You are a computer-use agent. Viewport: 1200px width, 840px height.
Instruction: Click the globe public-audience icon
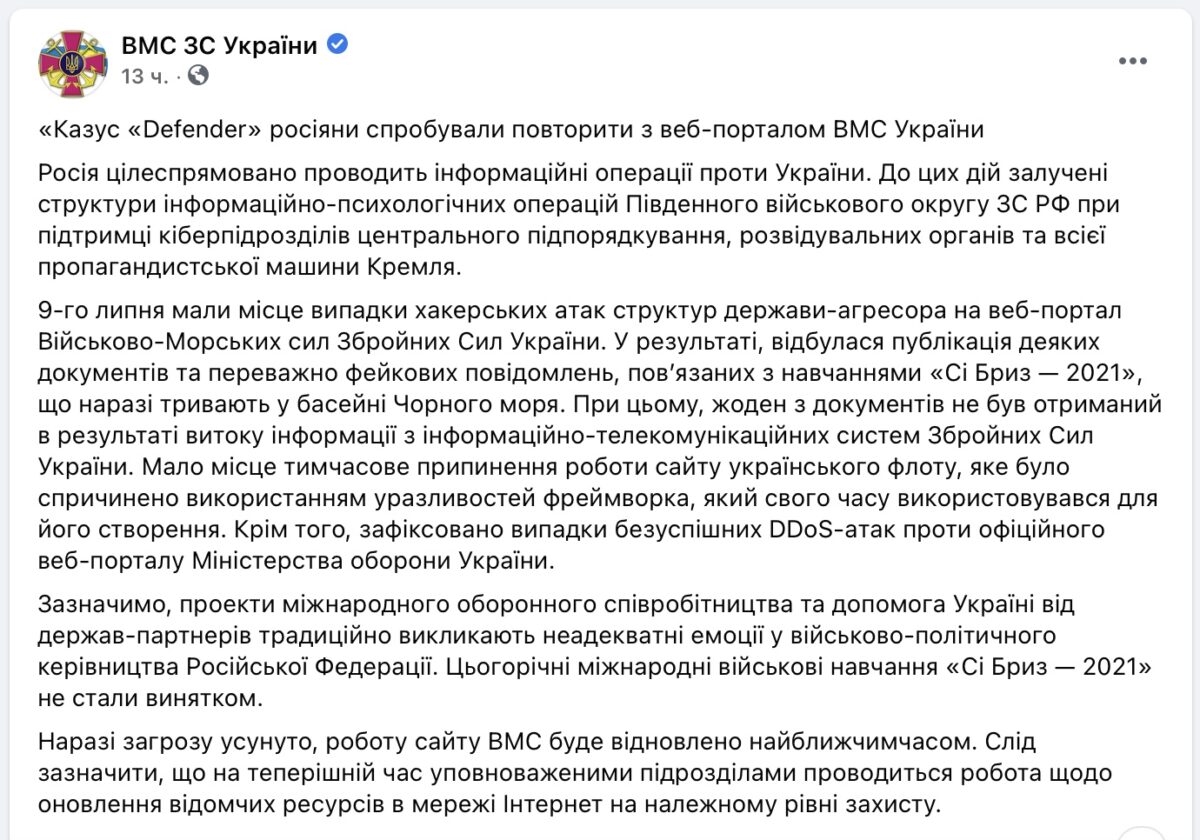pos(198,75)
